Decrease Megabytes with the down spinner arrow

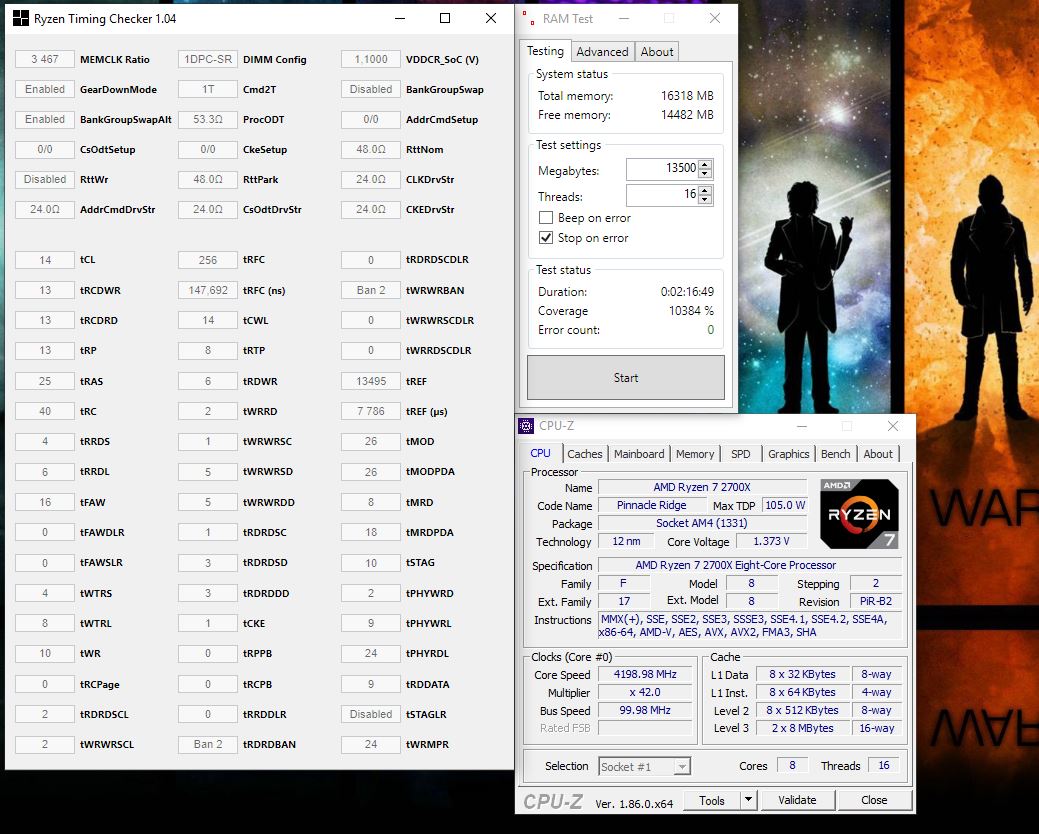point(705,174)
